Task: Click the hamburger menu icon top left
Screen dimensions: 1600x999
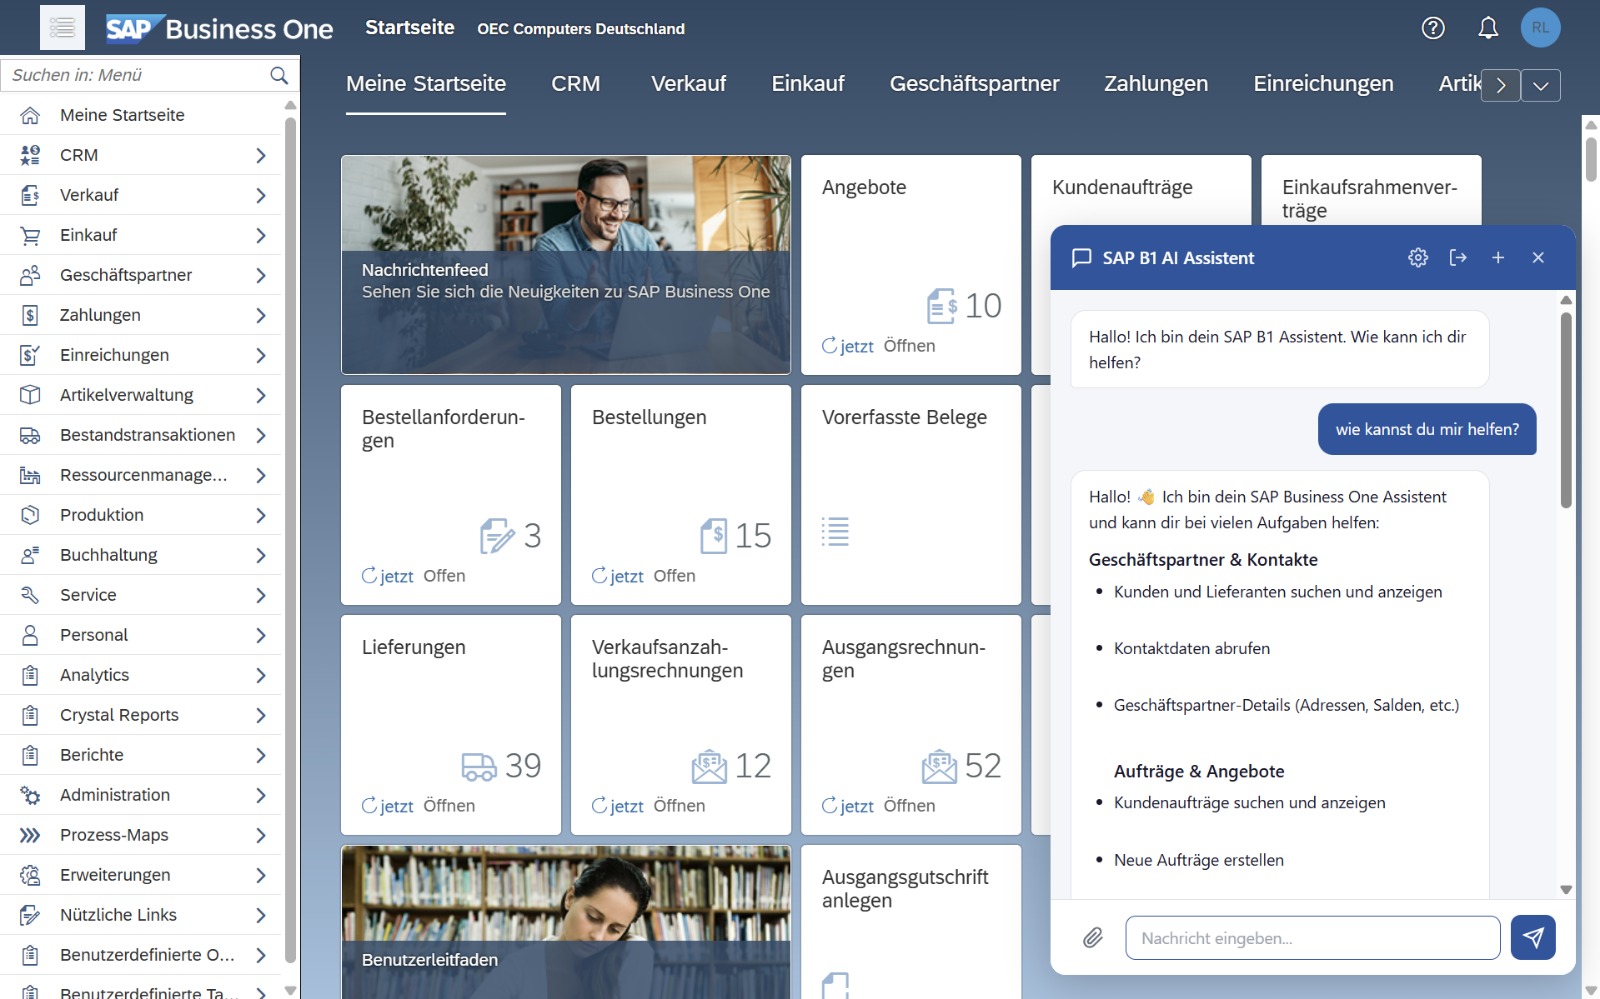Action: 62,27
